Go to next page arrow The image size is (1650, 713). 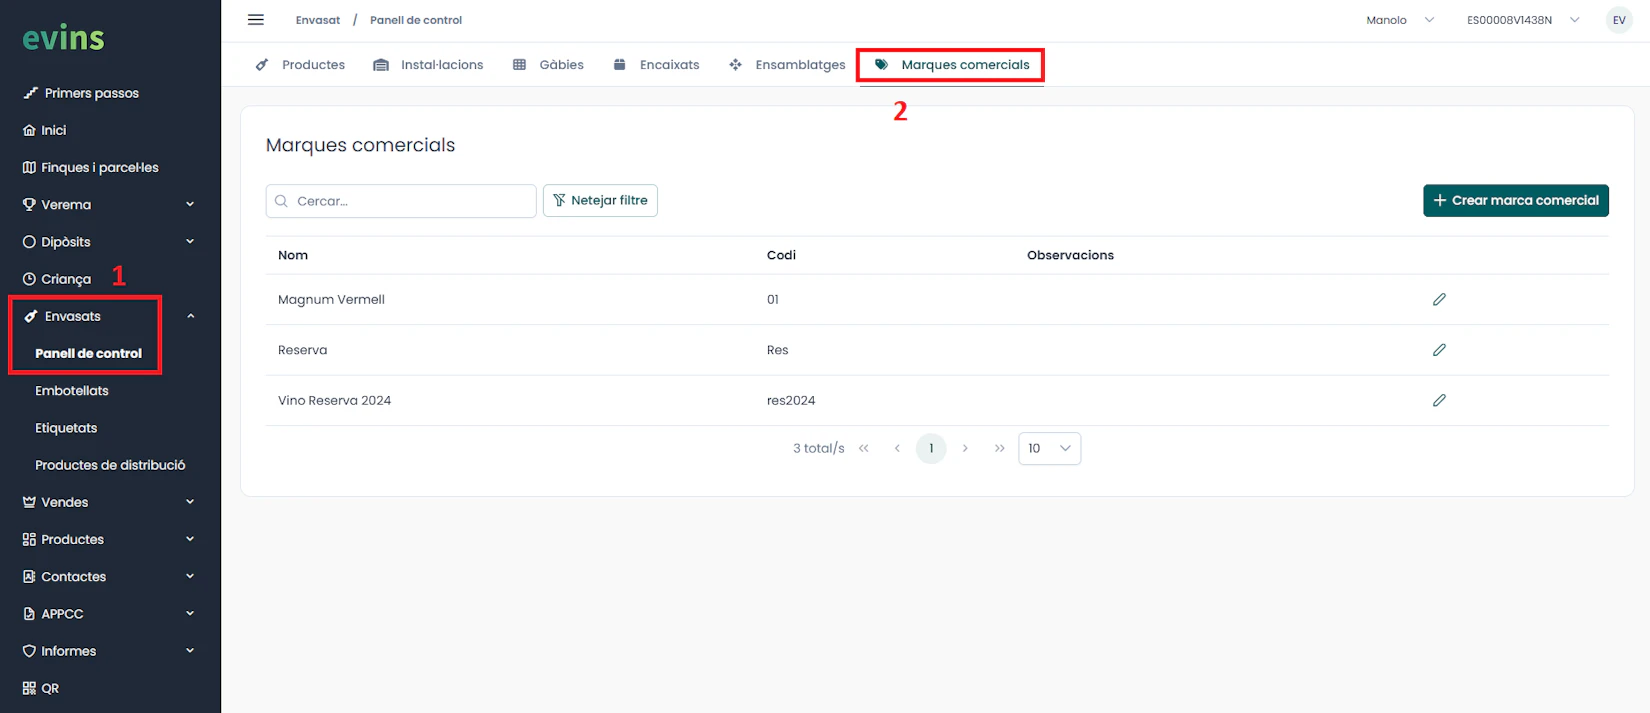click(965, 448)
